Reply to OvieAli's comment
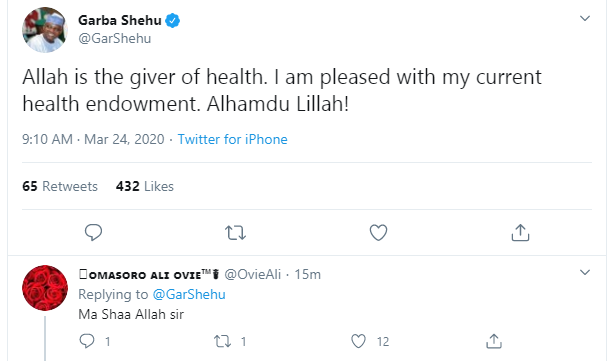This screenshot has height=361, width=610. [x=87, y=341]
